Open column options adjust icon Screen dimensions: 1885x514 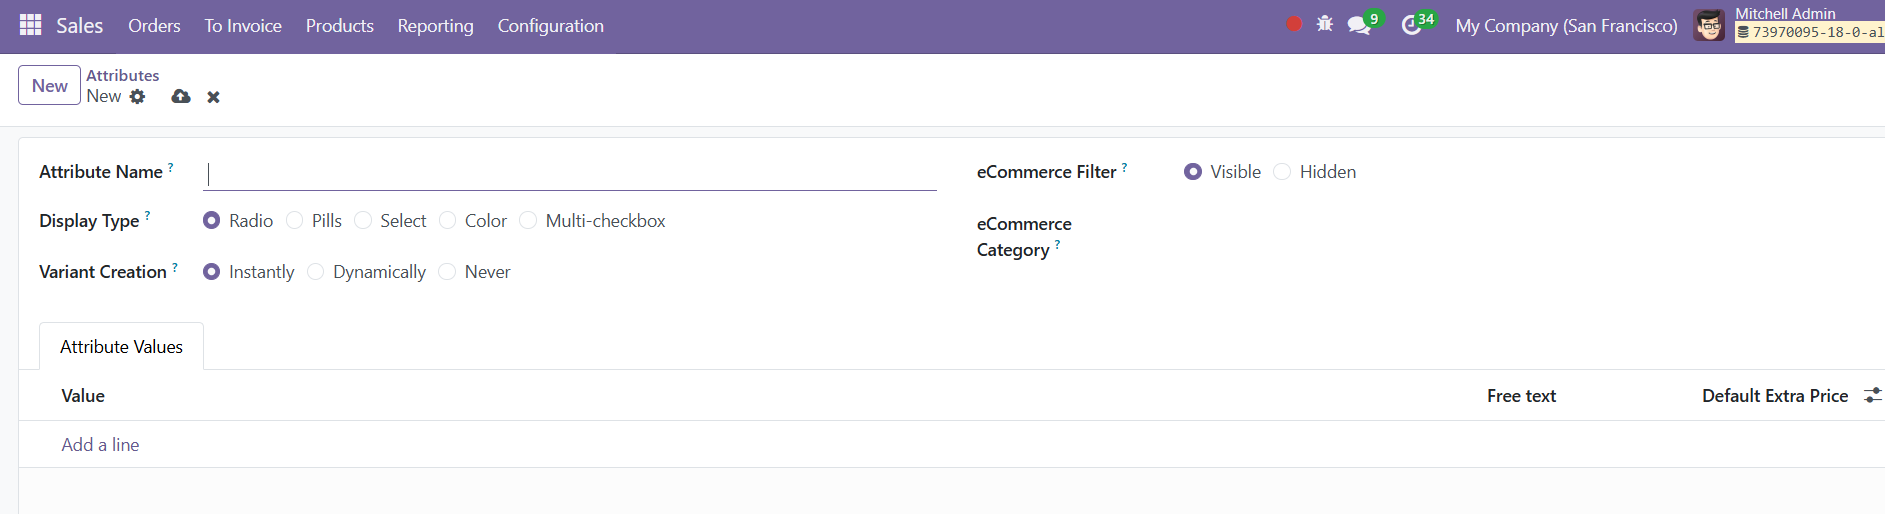[1872, 396]
